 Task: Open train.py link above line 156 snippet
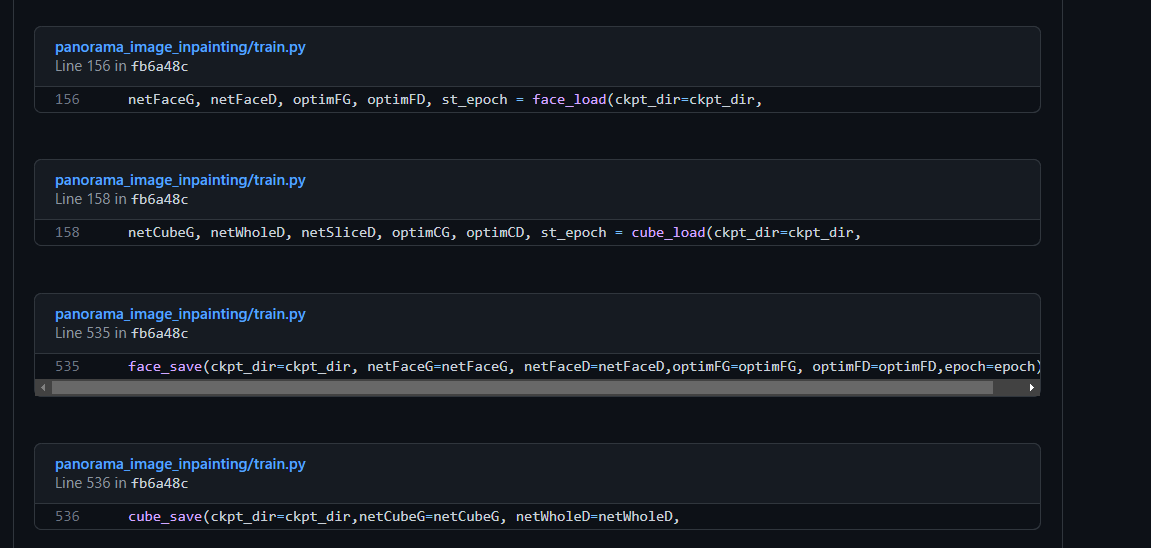click(x=180, y=47)
